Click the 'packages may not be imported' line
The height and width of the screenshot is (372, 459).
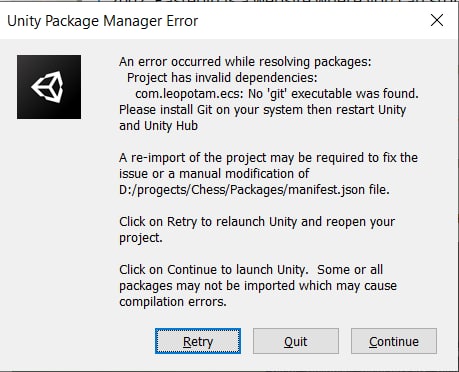pyautogui.click(x=258, y=286)
